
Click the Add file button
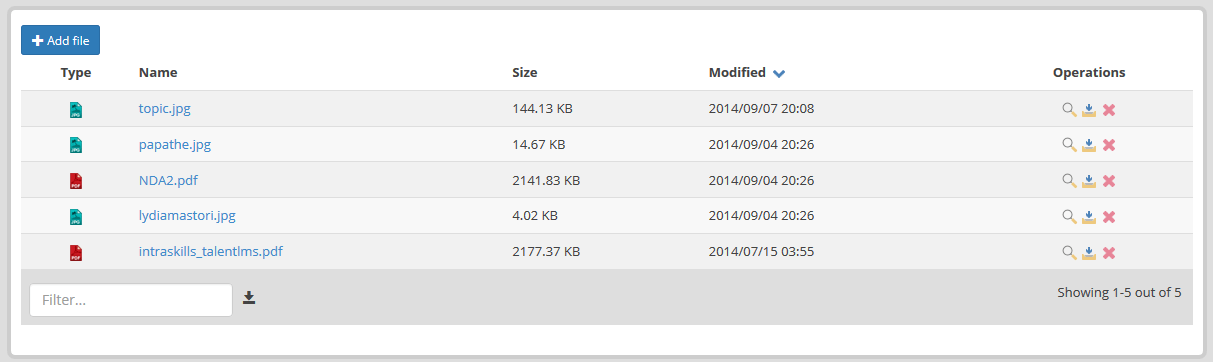click(60, 40)
